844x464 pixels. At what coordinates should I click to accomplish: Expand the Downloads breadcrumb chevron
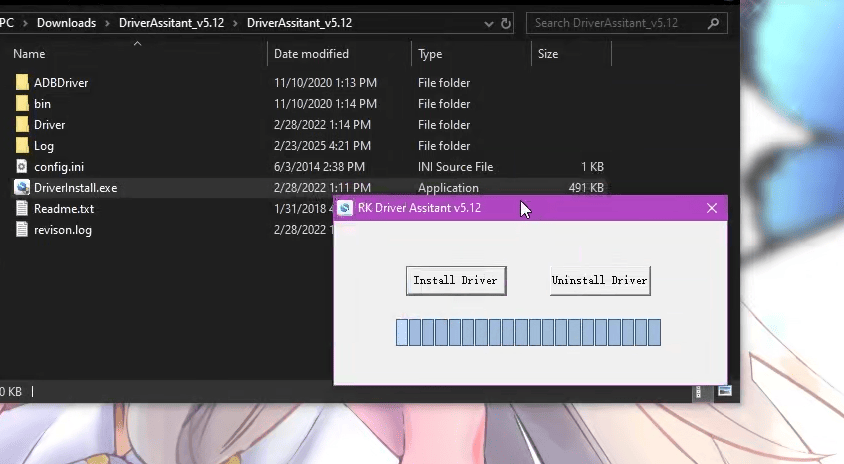(x=107, y=23)
